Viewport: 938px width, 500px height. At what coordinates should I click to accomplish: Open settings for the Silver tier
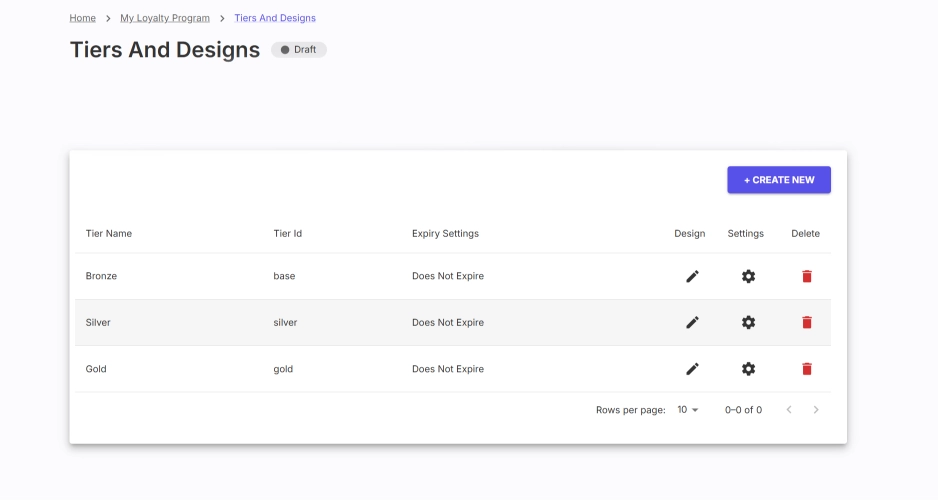pos(748,322)
